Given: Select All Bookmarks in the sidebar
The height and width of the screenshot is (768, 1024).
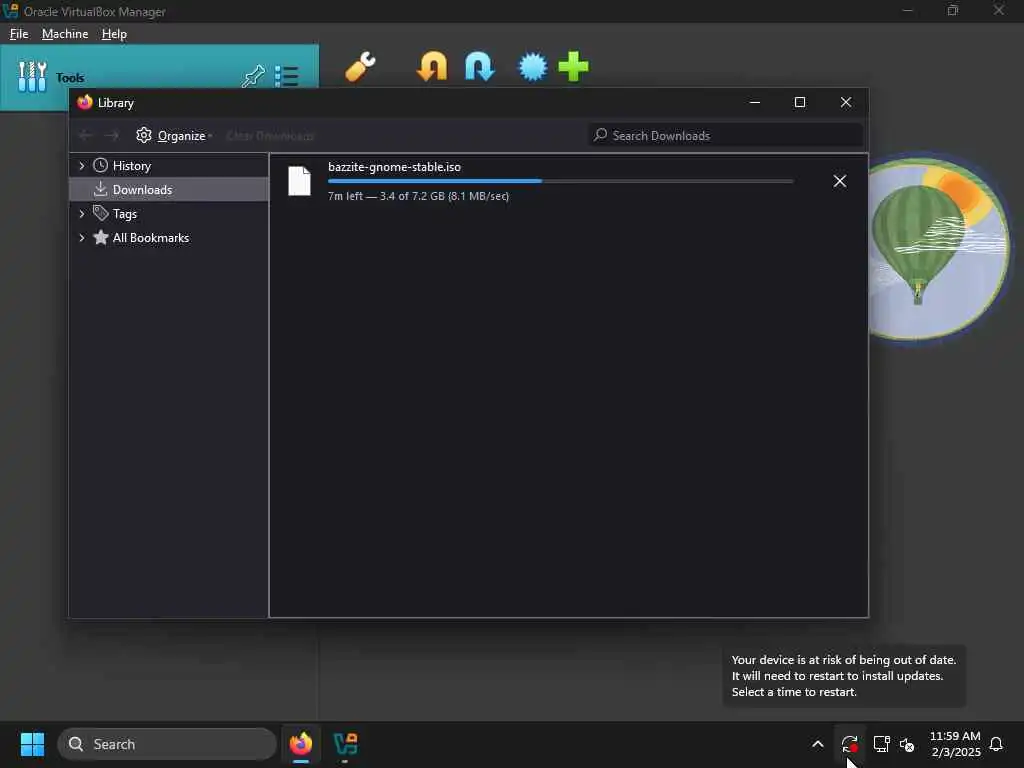Looking at the screenshot, I should (x=150, y=238).
